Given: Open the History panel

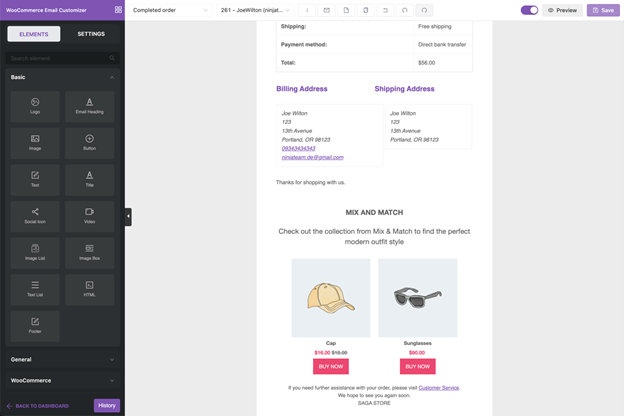Looking at the screenshot, I should coord(107,405).
